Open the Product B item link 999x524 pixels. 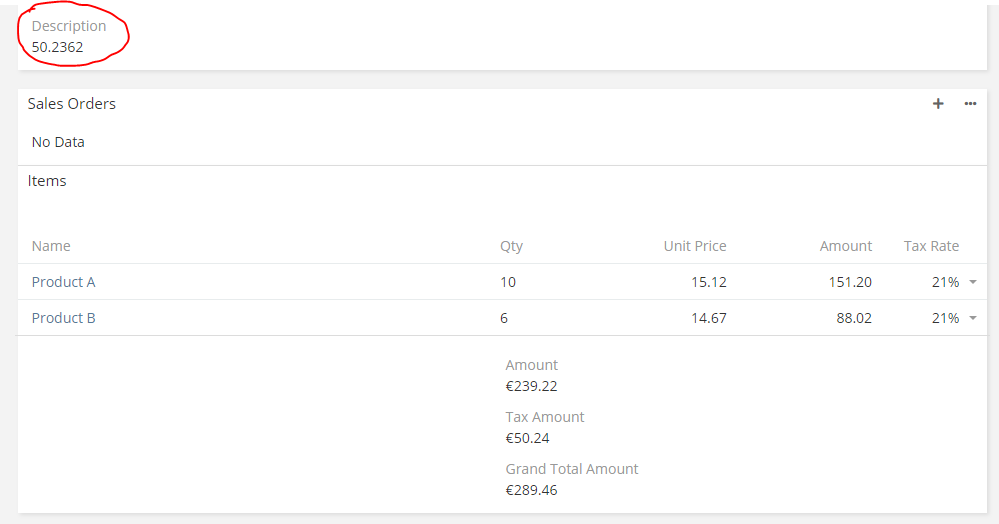point(63,318)
